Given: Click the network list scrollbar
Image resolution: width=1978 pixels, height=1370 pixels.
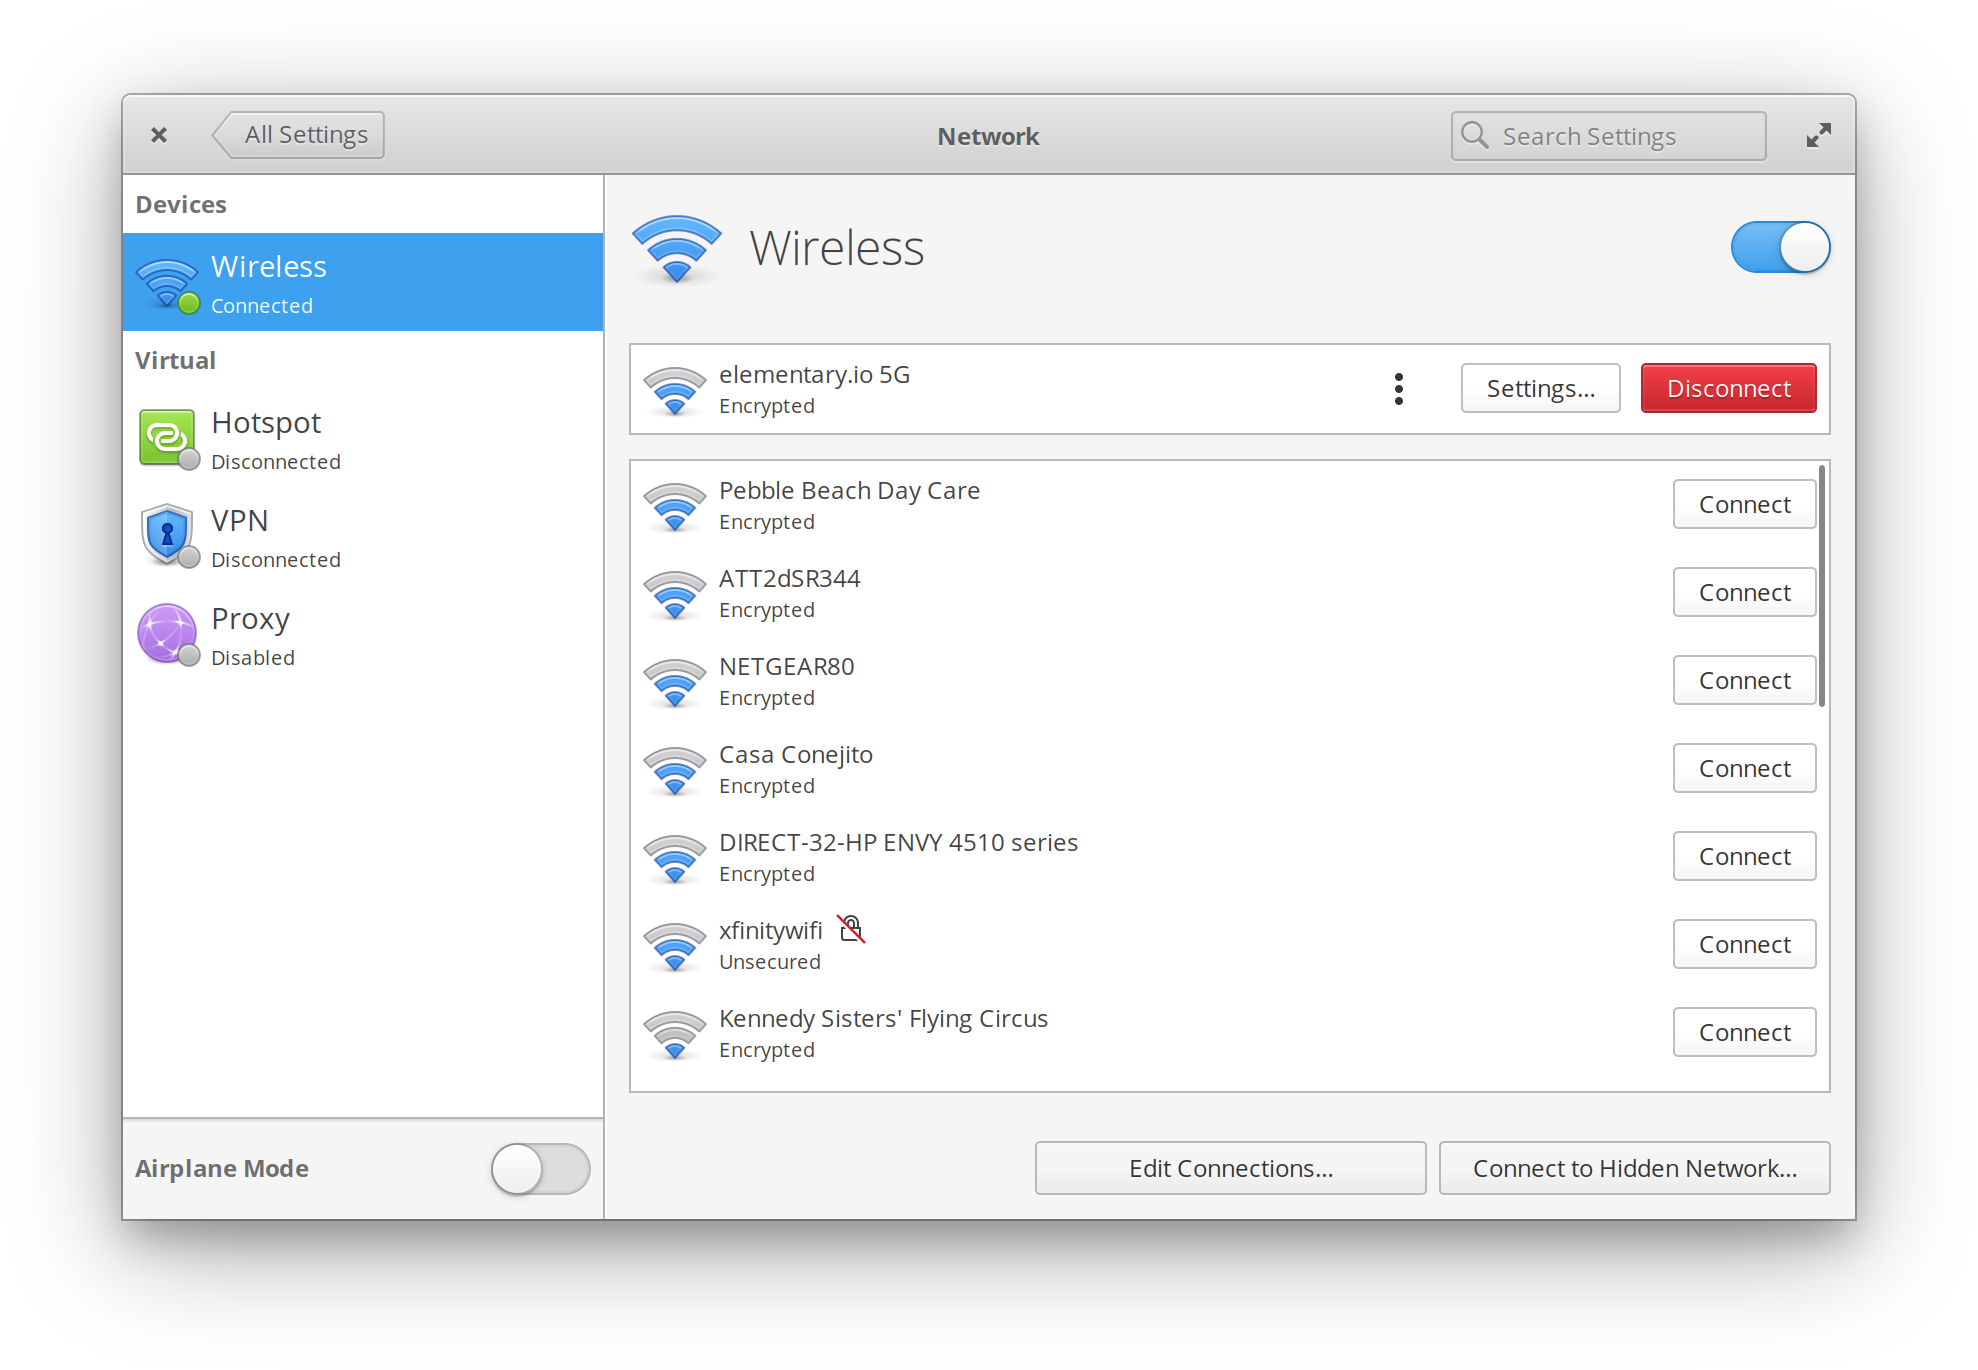Looking at the screenshot, I should [x=1822, y=586].
